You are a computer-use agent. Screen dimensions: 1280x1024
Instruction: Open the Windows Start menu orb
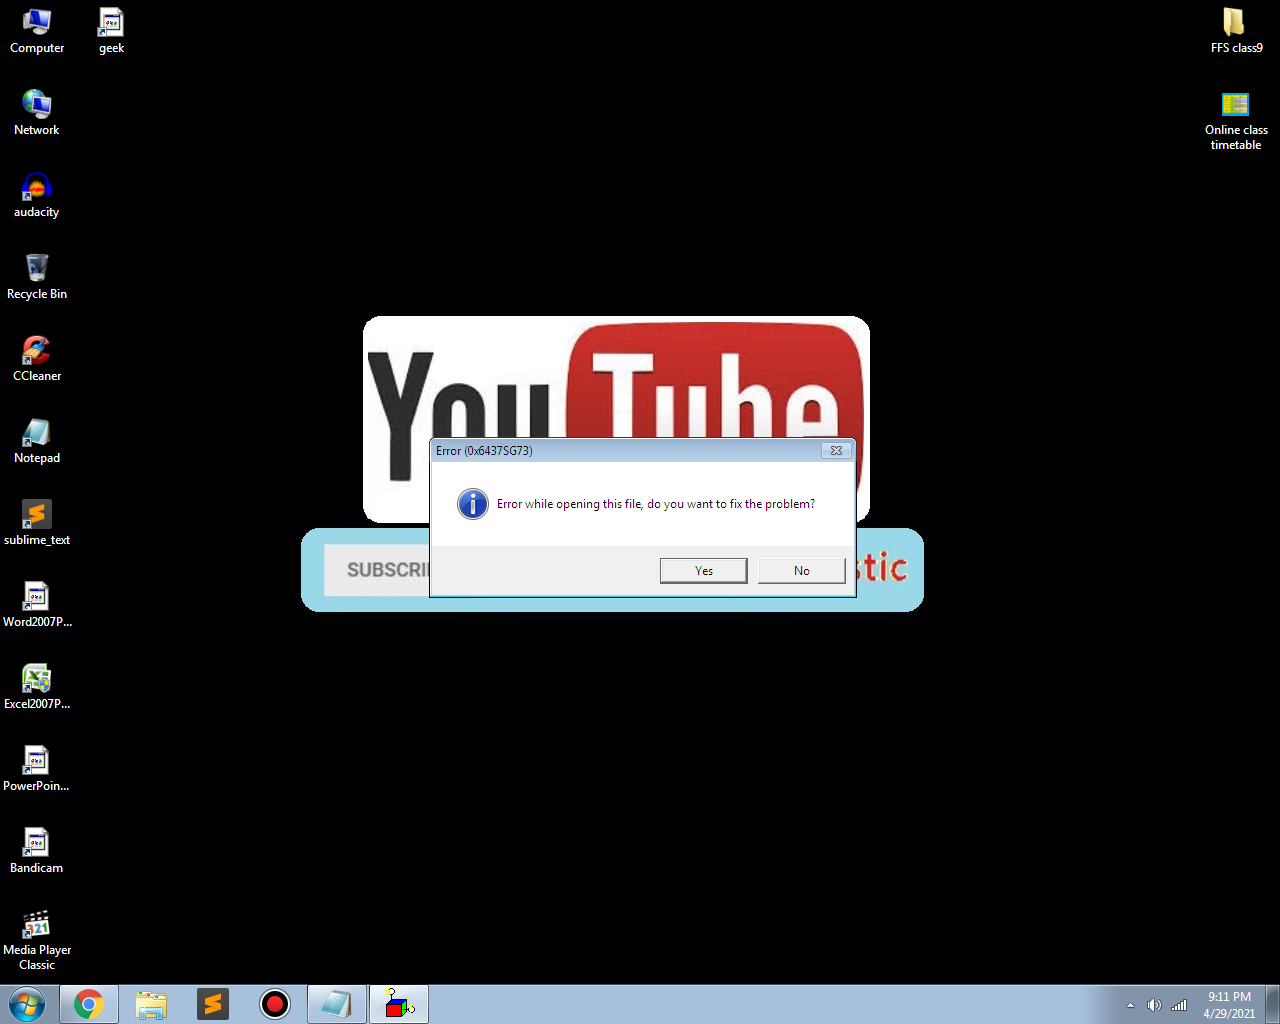[27, 1004]
